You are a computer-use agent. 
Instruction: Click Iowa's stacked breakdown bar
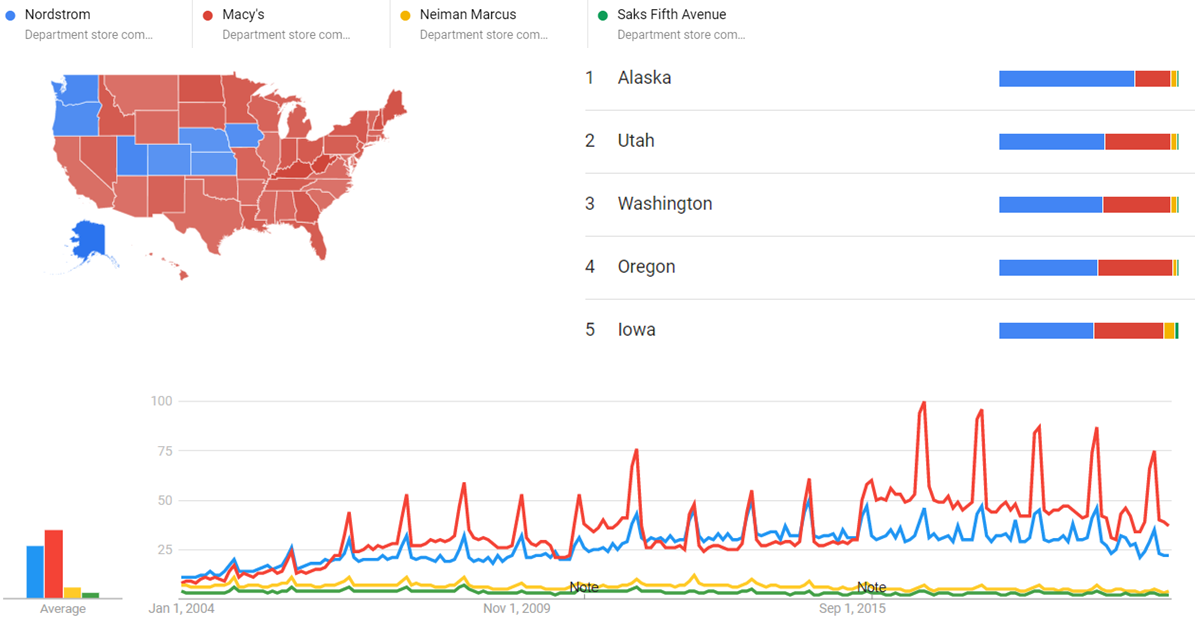(x=1088, y=331)
